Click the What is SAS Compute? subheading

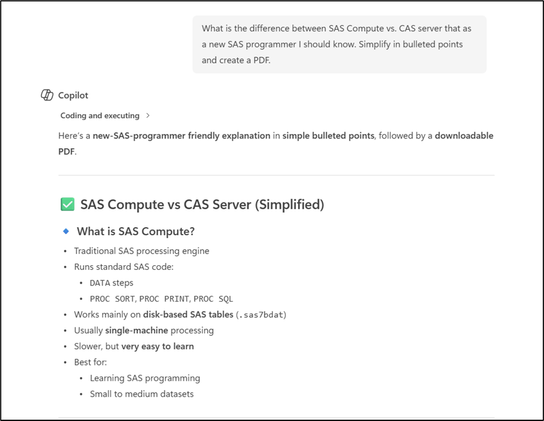[136, 231]
